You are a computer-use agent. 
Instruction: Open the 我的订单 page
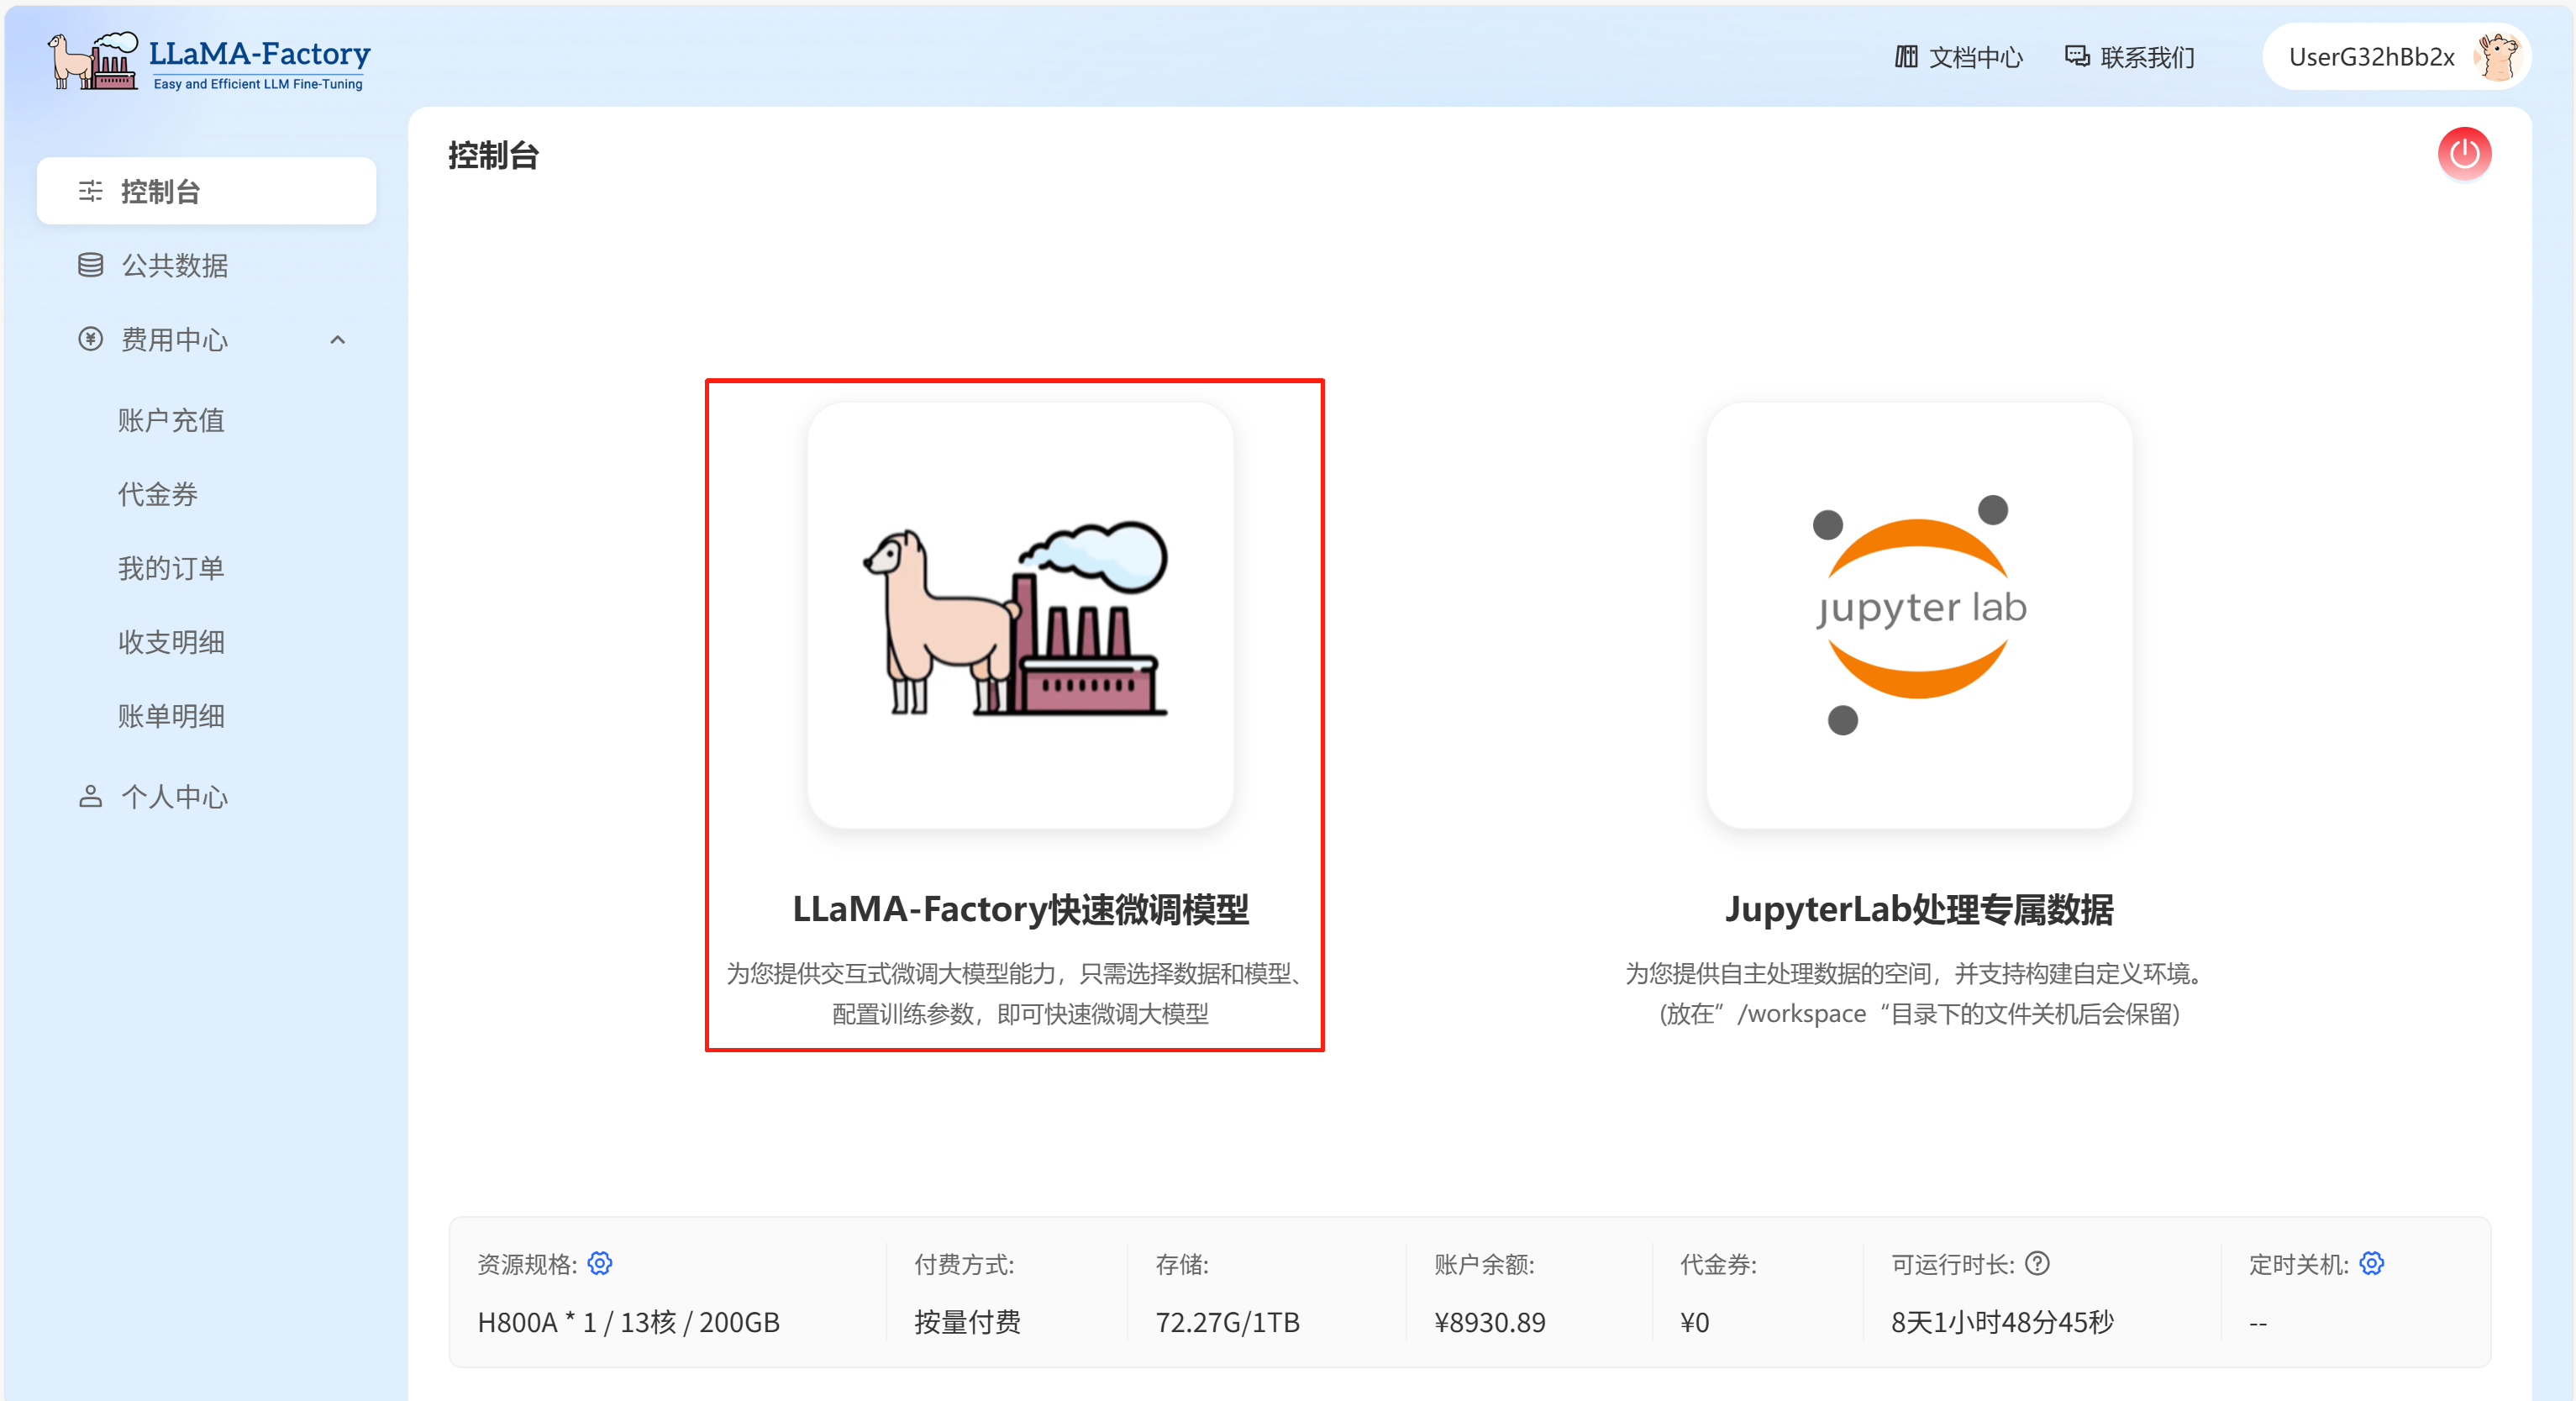tap(171, 567)
